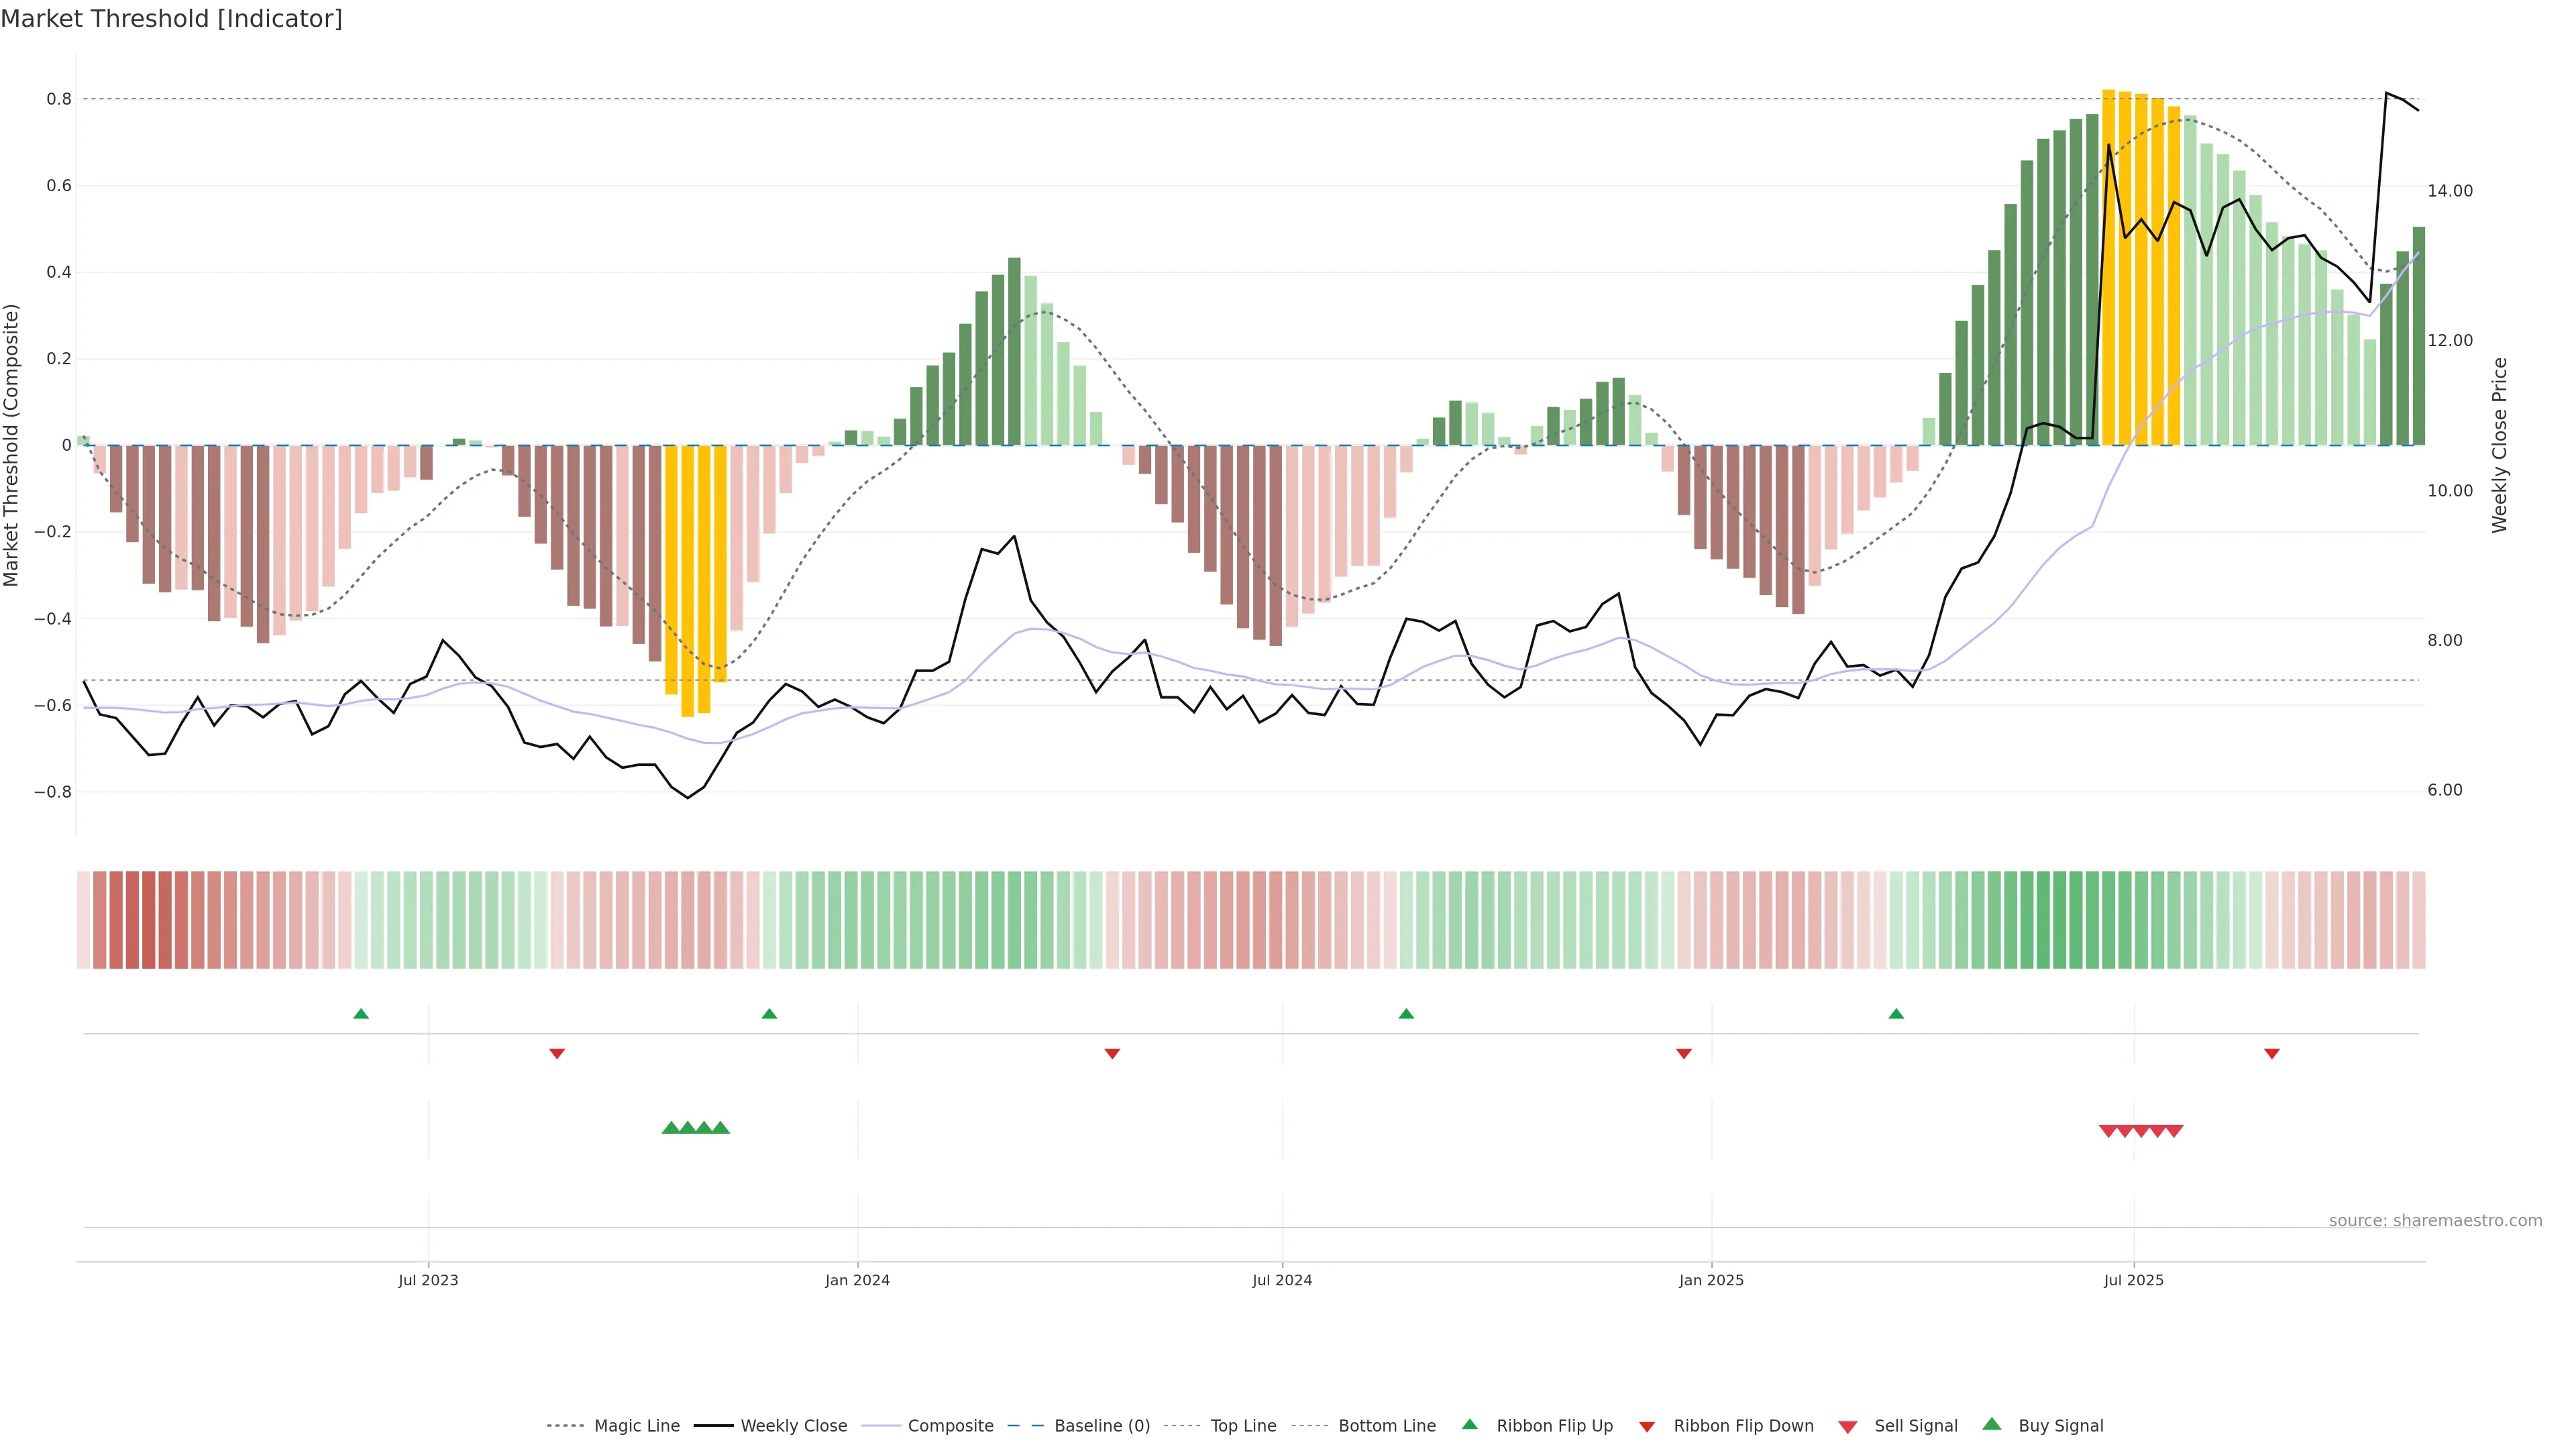Click the Jan 2024 x-axis label

click(857, 1280)
